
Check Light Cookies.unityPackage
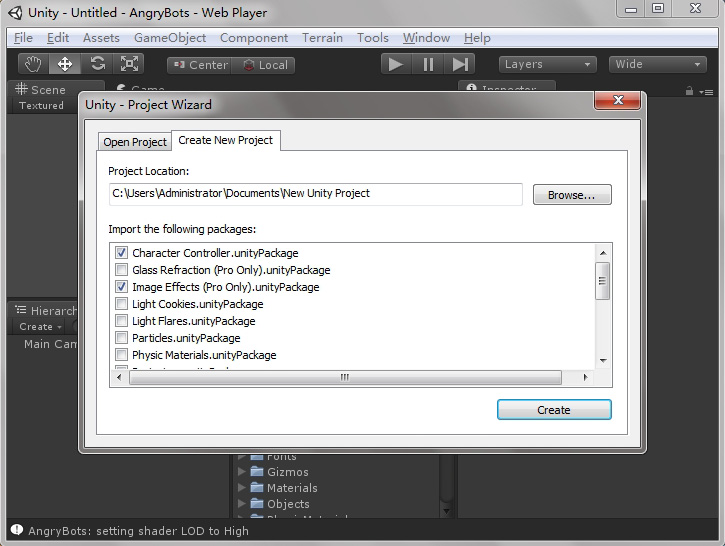coord(121,304)
